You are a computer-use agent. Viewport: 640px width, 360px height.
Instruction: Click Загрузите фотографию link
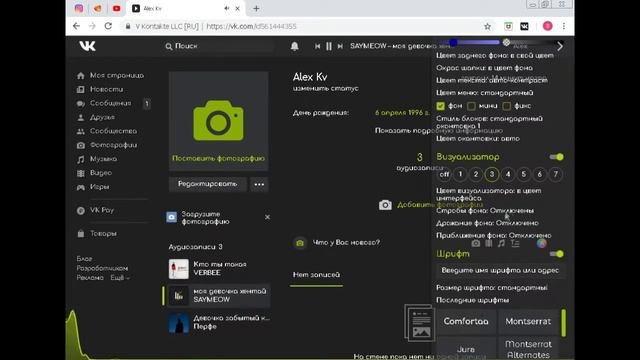coord(205,218)
